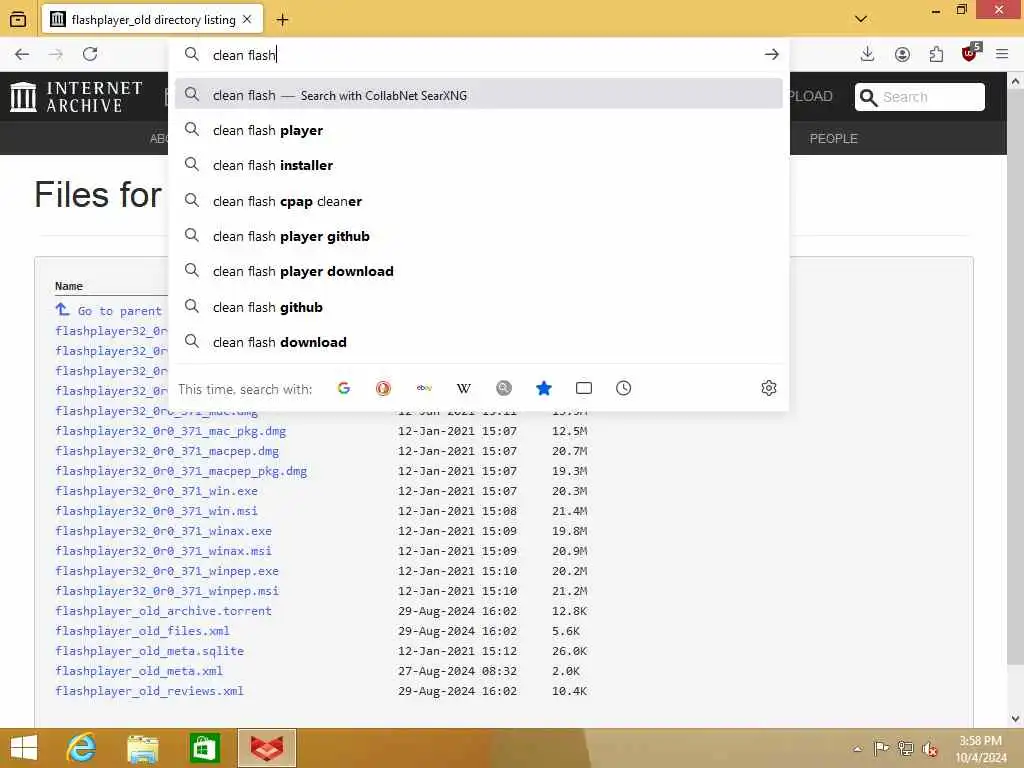Search open tabs with the tab icon
1024x768 pixels.
coord(584,389)
